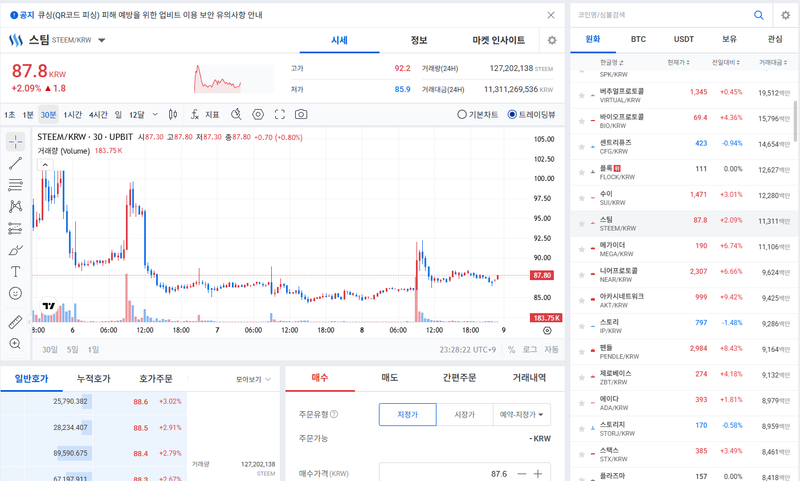Close the notice banner

coord(551,15)
